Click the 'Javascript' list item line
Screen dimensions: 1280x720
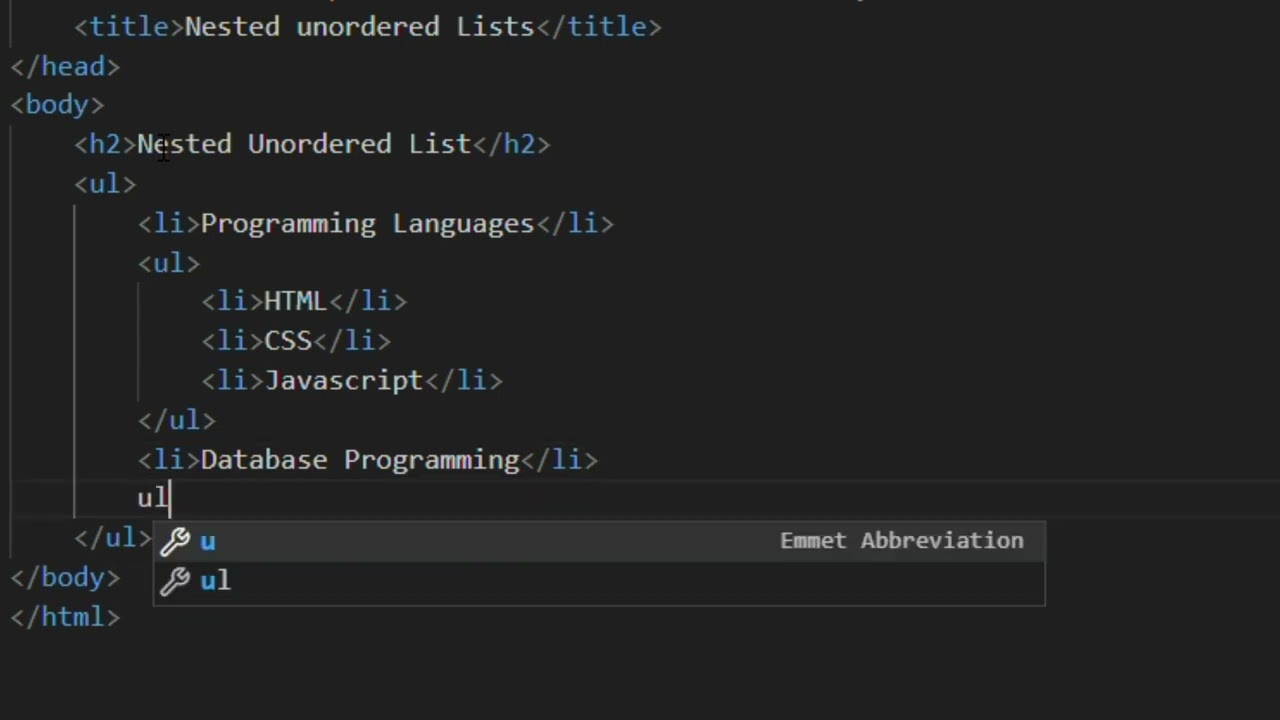[x=352, y=380]
